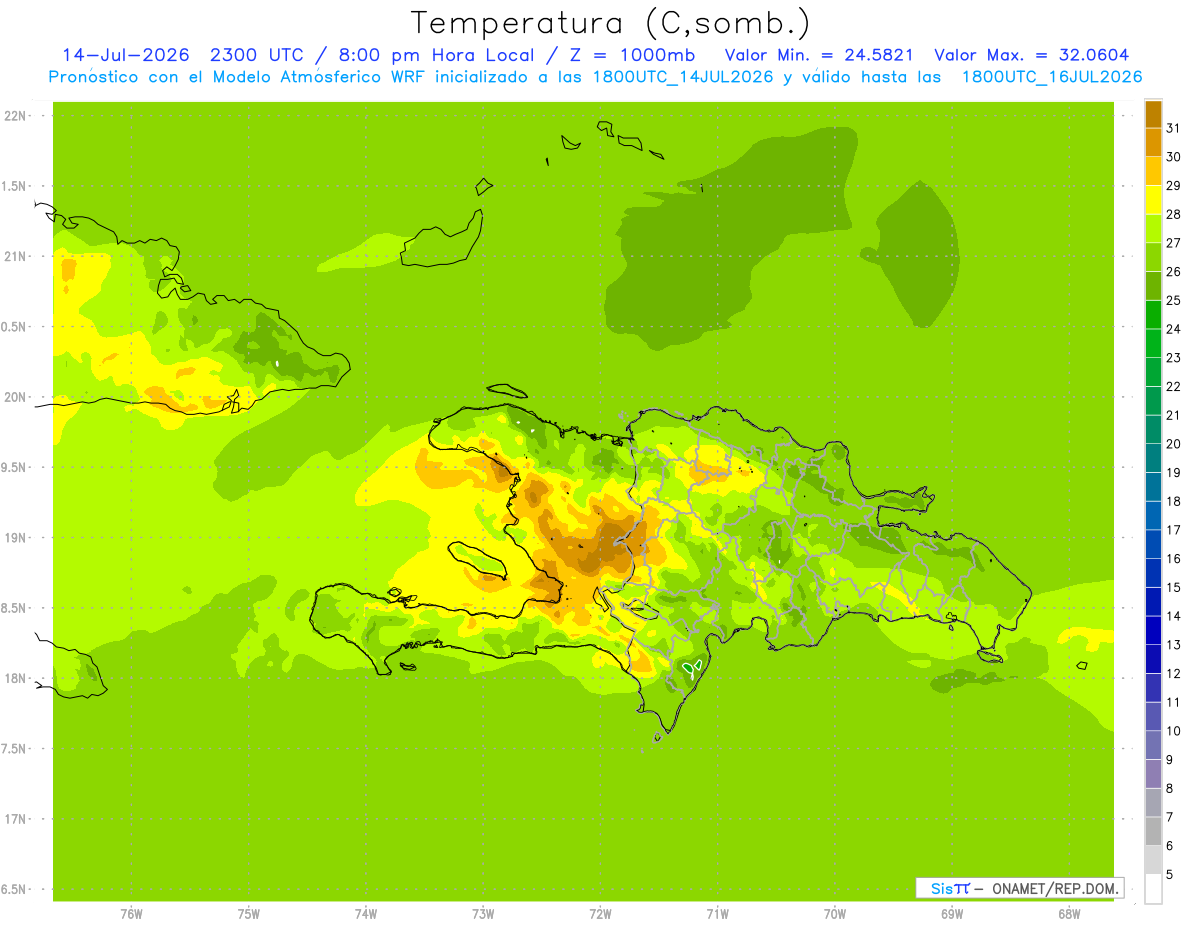Pick the yellow swatch between 28 and 29
Viewport: 1200px width, 927px height.
pyautogui.click(x=1153, y=199)
